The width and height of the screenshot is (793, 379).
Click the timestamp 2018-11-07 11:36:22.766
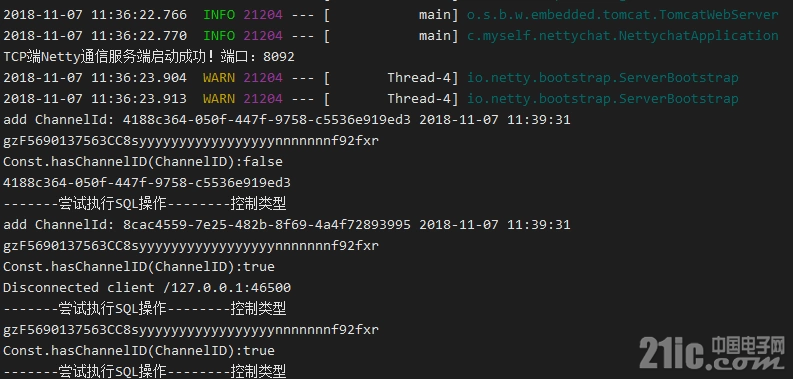[95, 15]
